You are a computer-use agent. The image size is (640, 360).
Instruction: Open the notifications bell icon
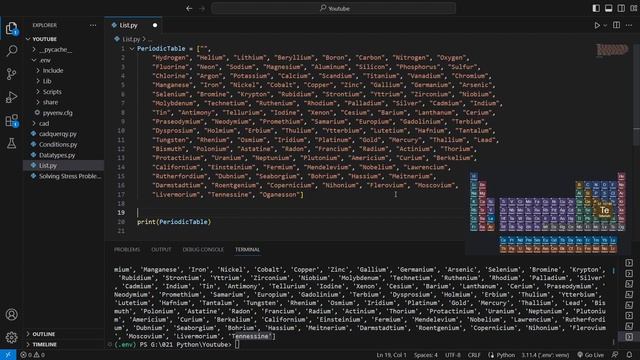coord(629,355)
